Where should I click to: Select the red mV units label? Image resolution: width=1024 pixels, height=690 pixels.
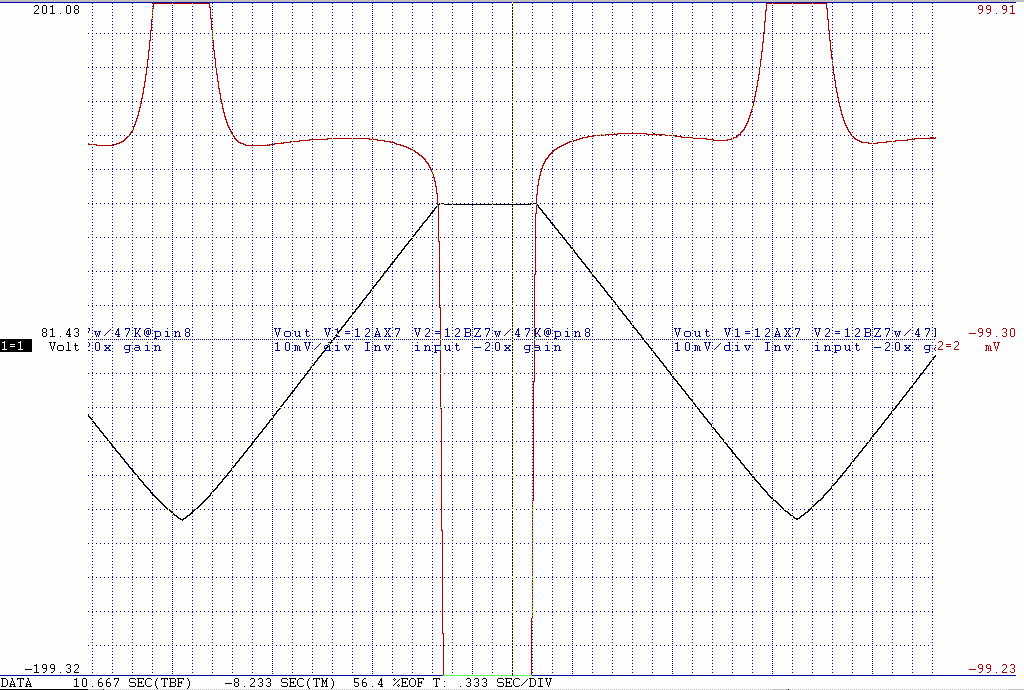pyautogui.click(x=991, y=347)
